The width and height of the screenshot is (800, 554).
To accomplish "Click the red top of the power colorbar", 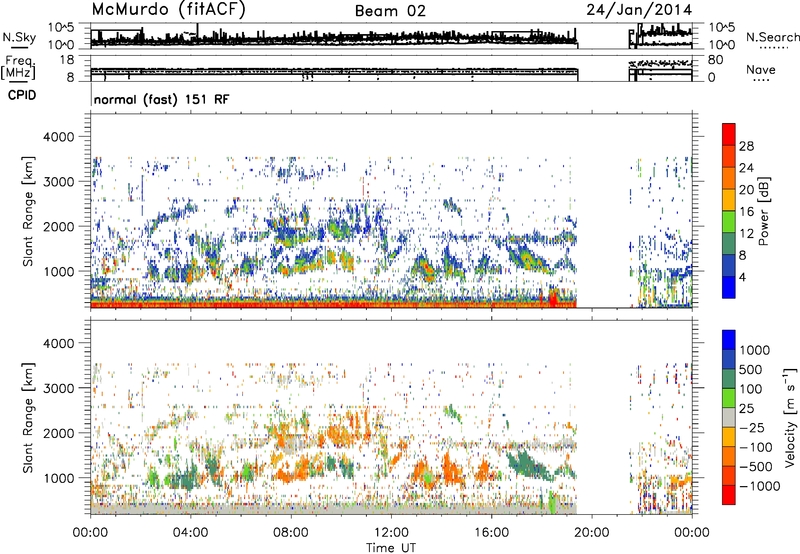I will pos(729,134).
